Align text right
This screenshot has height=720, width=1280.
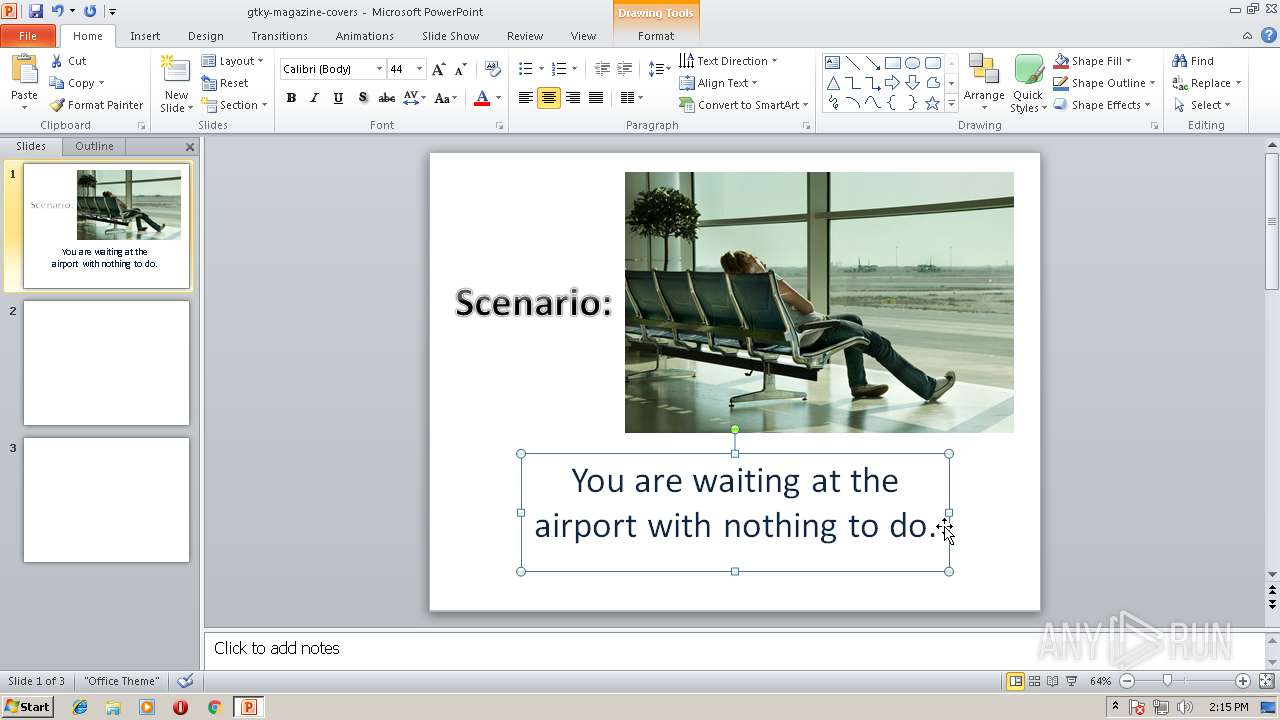point(573,98)
